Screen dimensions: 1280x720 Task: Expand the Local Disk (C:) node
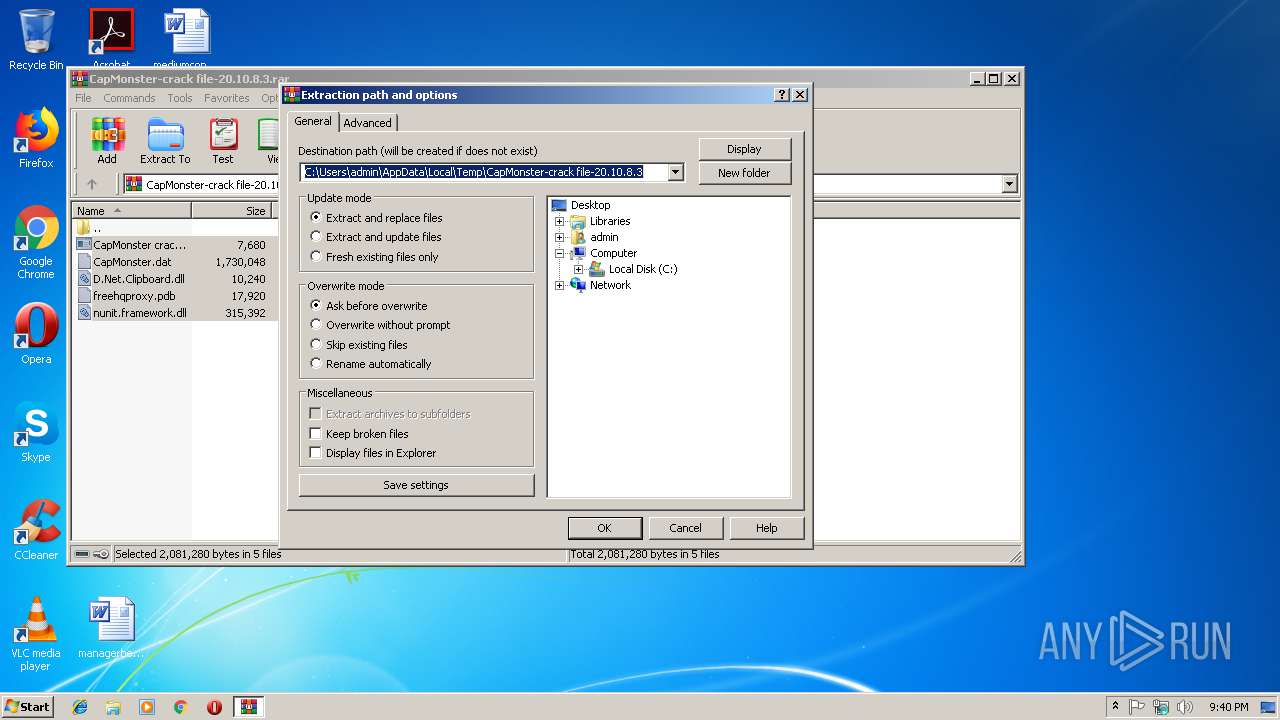578,269
